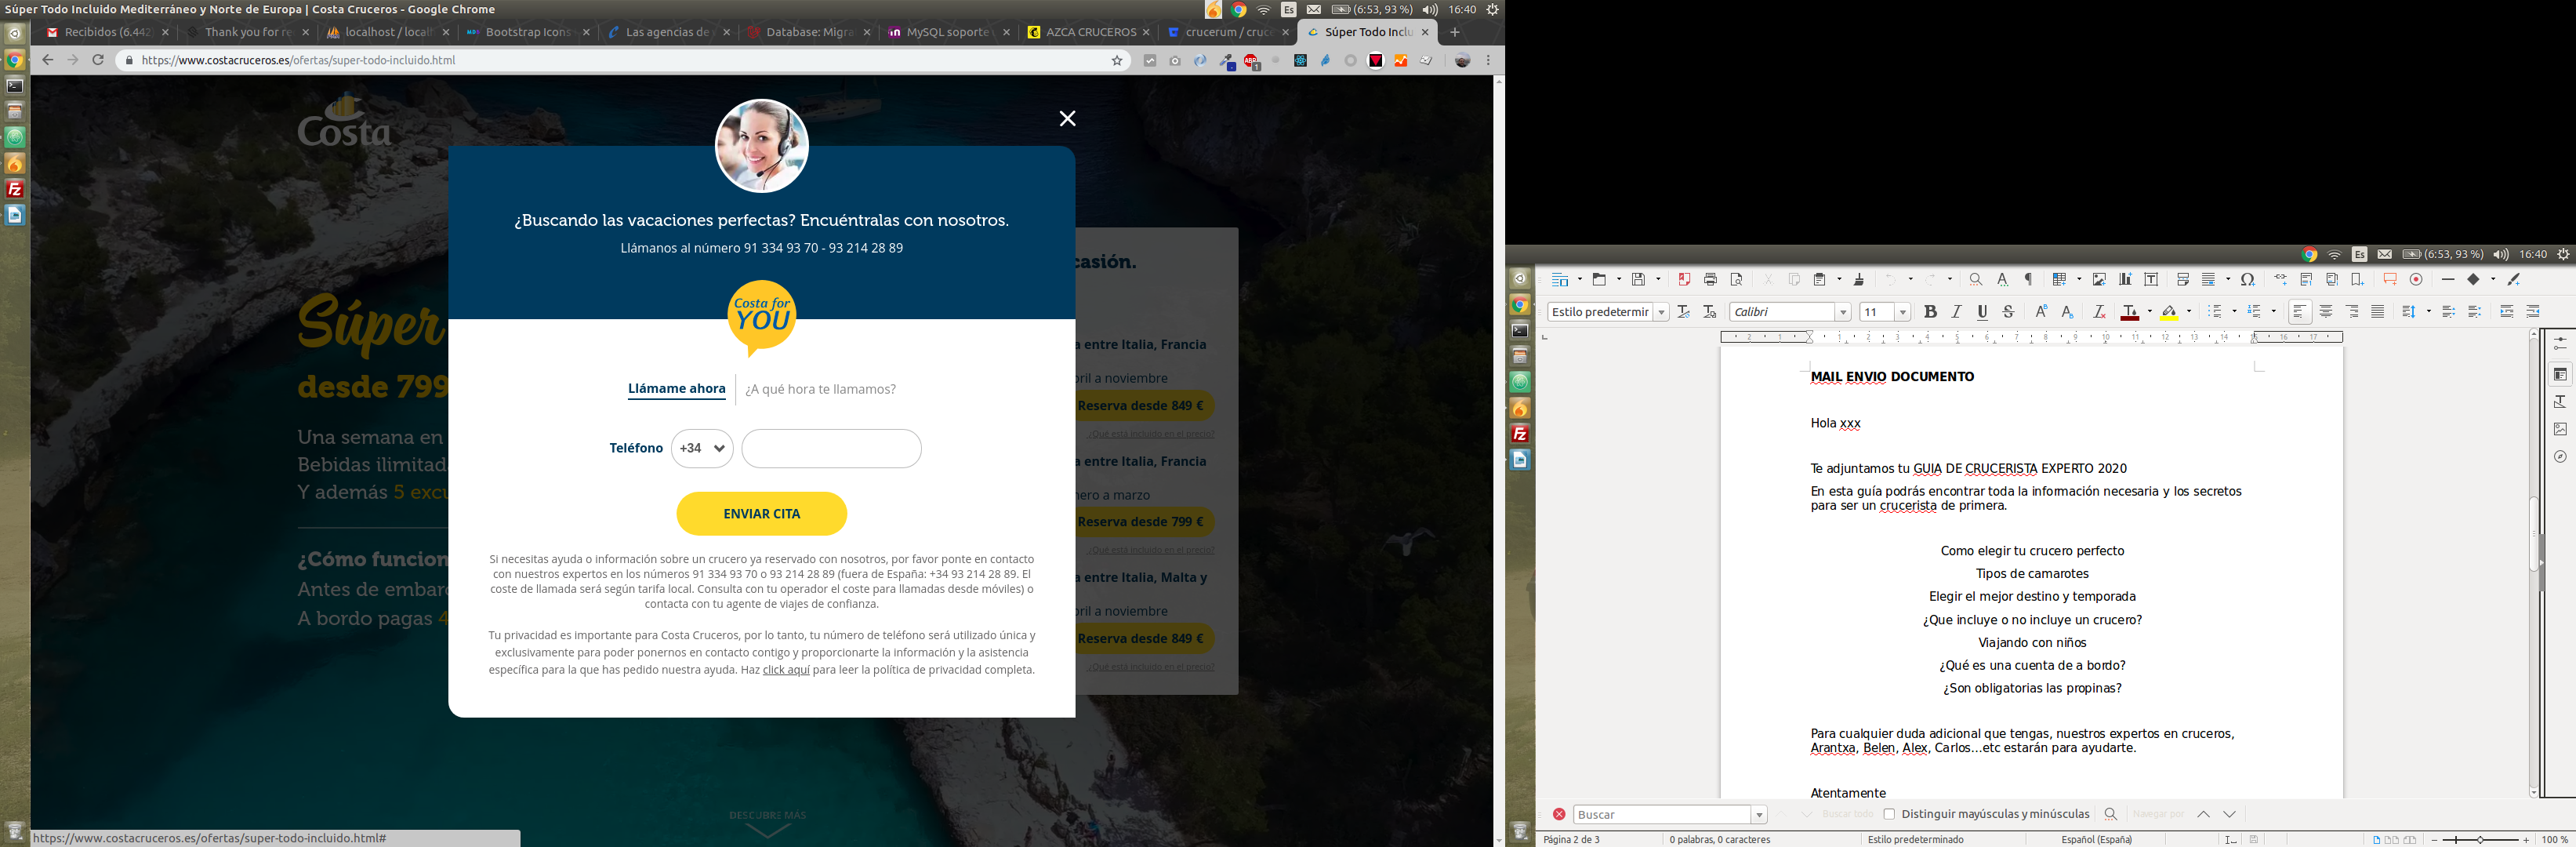
Task: Select the Llámame ahora tab
Action: (676, 389)
